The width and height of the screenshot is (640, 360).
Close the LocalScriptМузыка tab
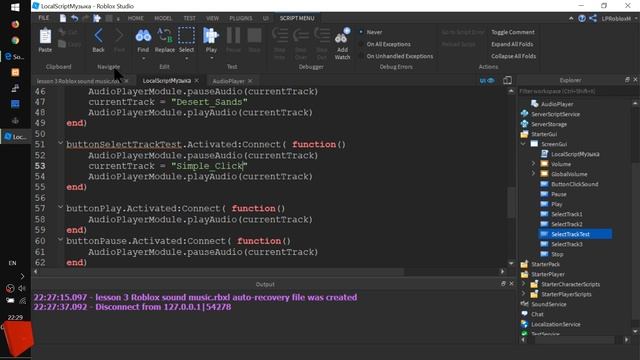click(197, 81)
